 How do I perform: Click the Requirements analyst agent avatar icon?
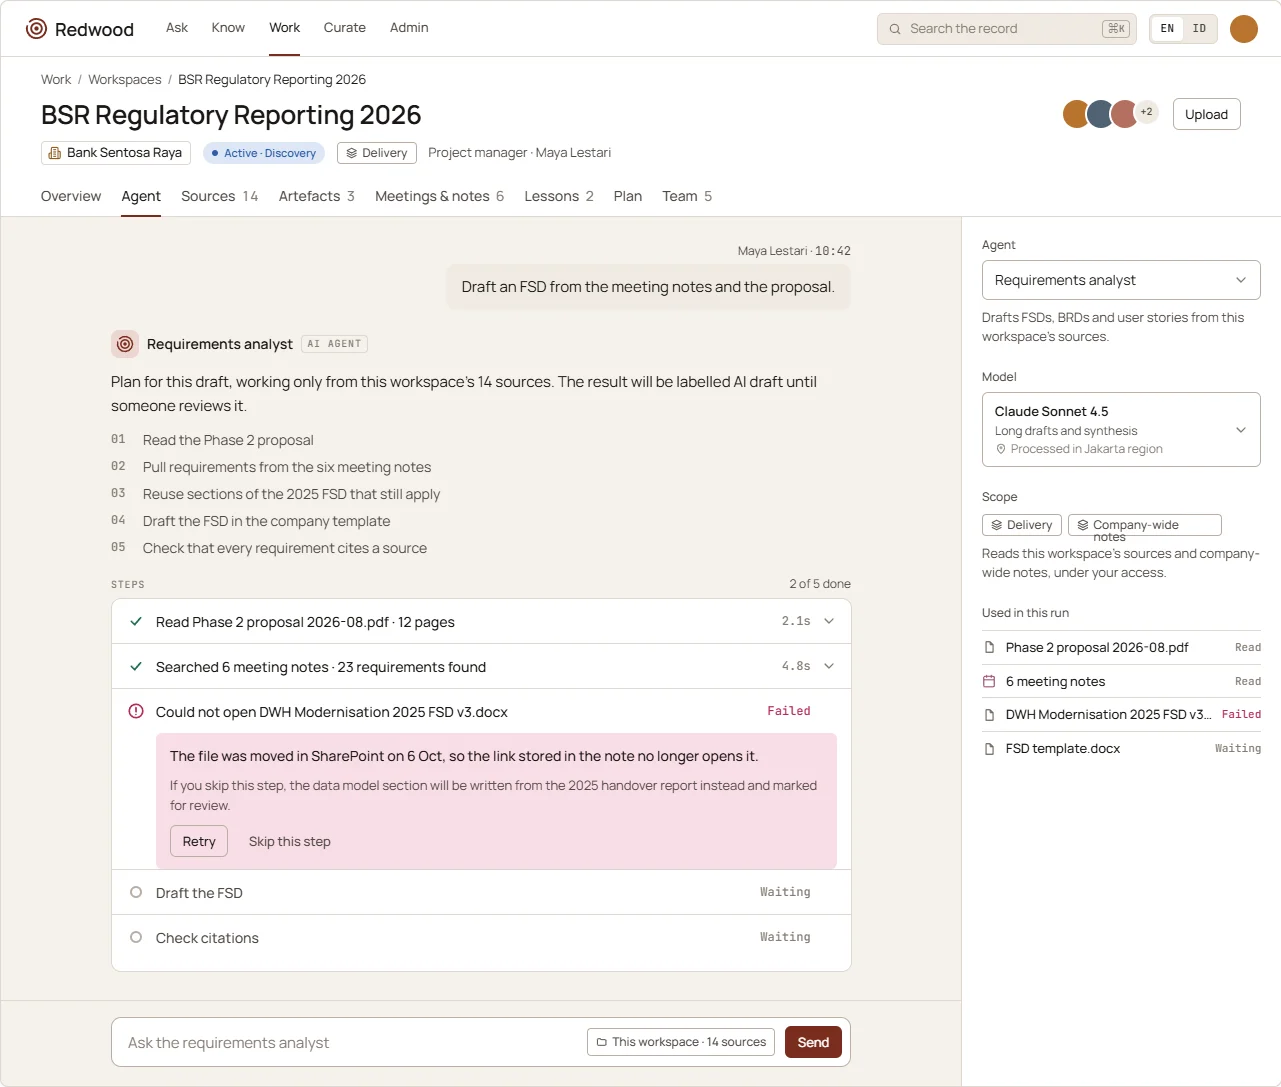pos(125,344)
